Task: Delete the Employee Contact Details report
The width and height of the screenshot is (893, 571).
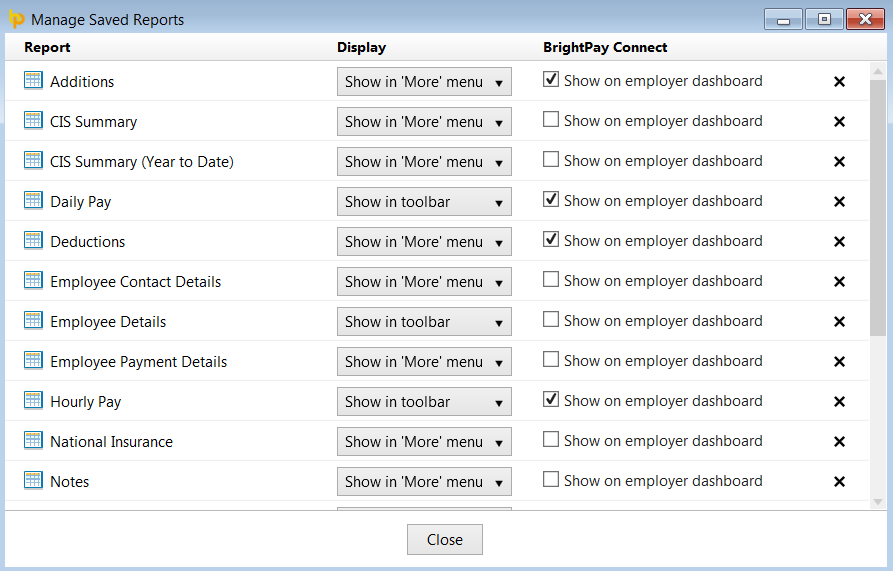Action: 839,281
